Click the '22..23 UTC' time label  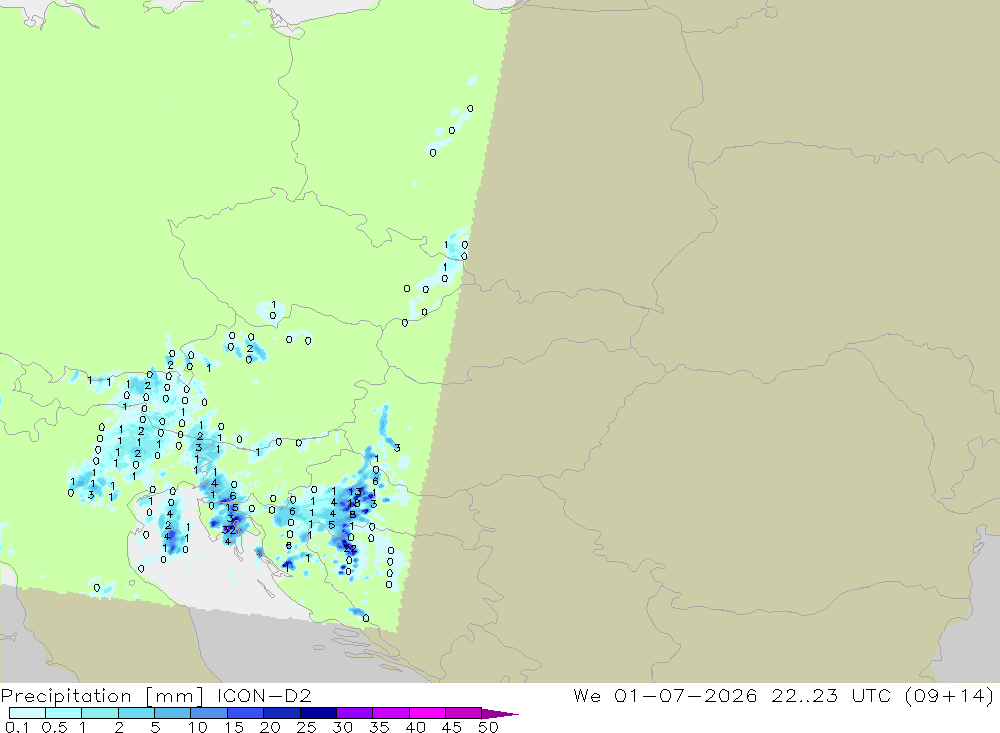click(831, 695)
